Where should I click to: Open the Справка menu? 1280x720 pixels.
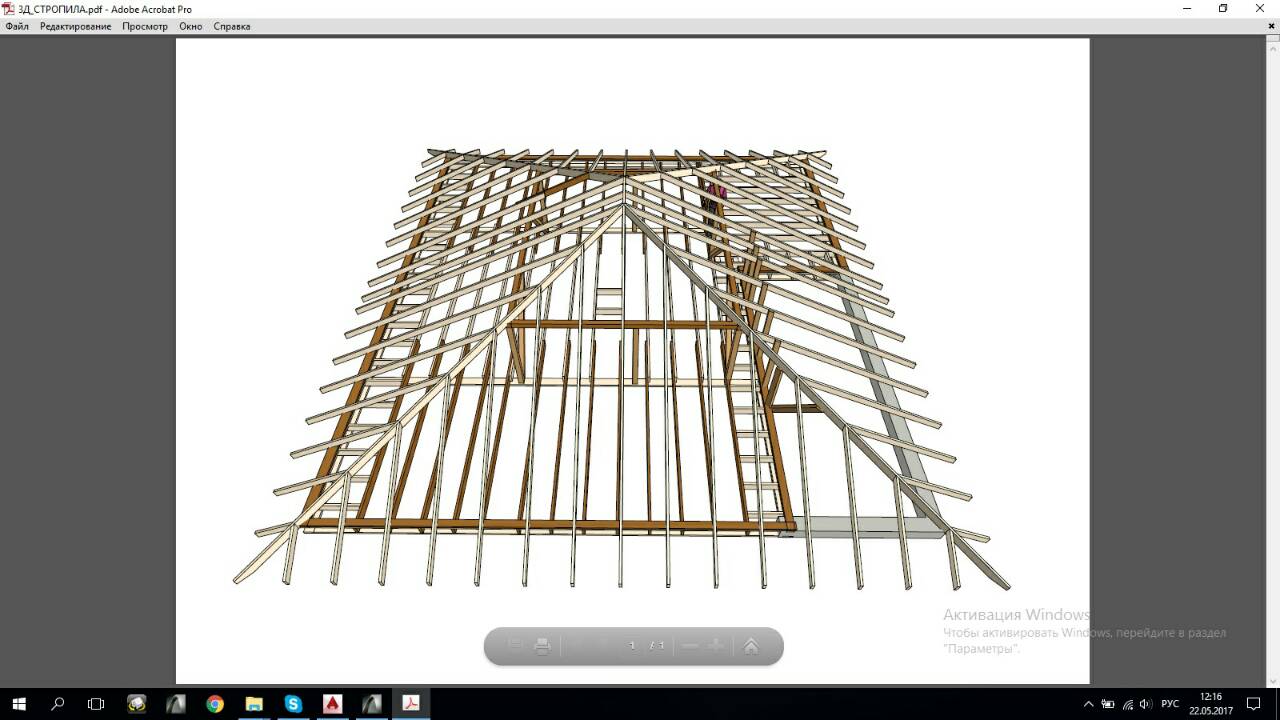pos(232,26)
